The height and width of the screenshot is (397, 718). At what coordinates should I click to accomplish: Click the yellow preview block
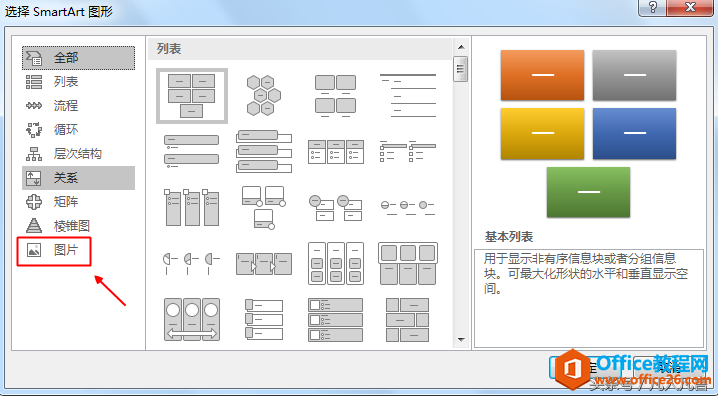point(542,134)
